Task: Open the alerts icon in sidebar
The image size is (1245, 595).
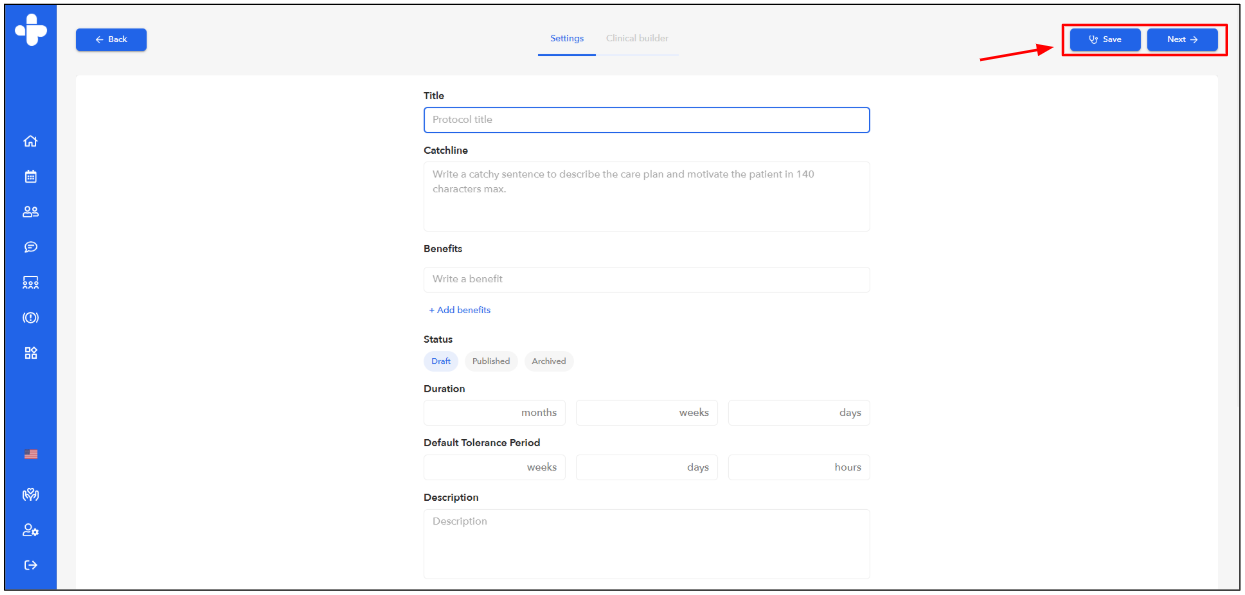Action: point(31,318)
